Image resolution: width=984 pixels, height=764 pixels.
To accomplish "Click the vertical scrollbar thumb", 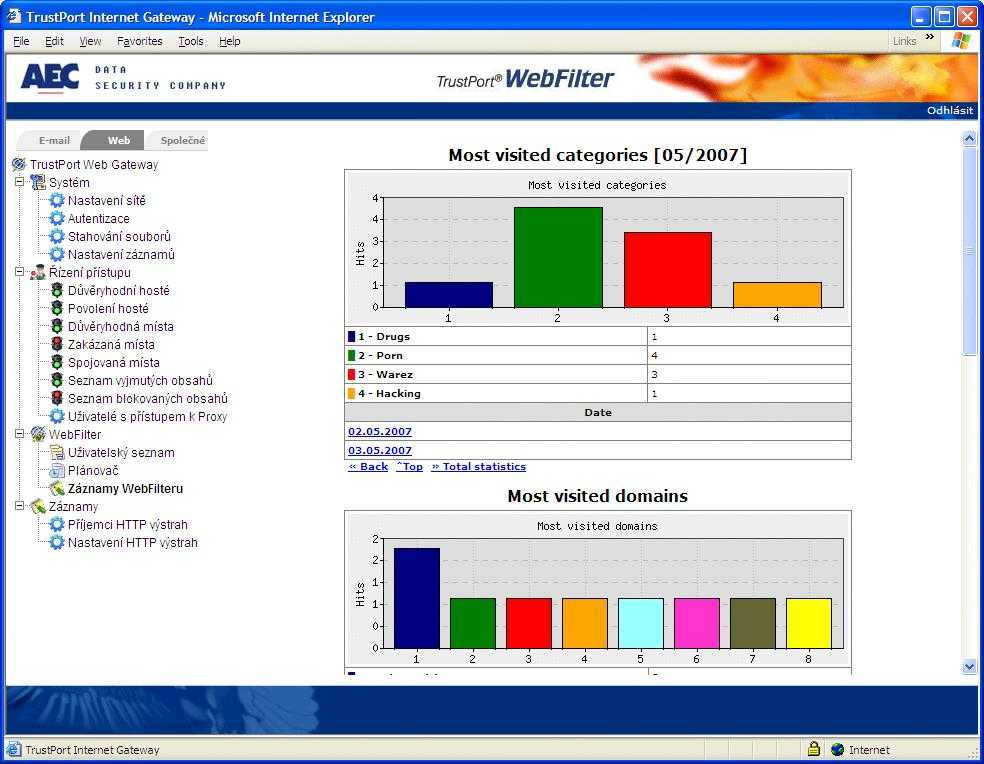I will pyautogui.click(x=969, y=251).
